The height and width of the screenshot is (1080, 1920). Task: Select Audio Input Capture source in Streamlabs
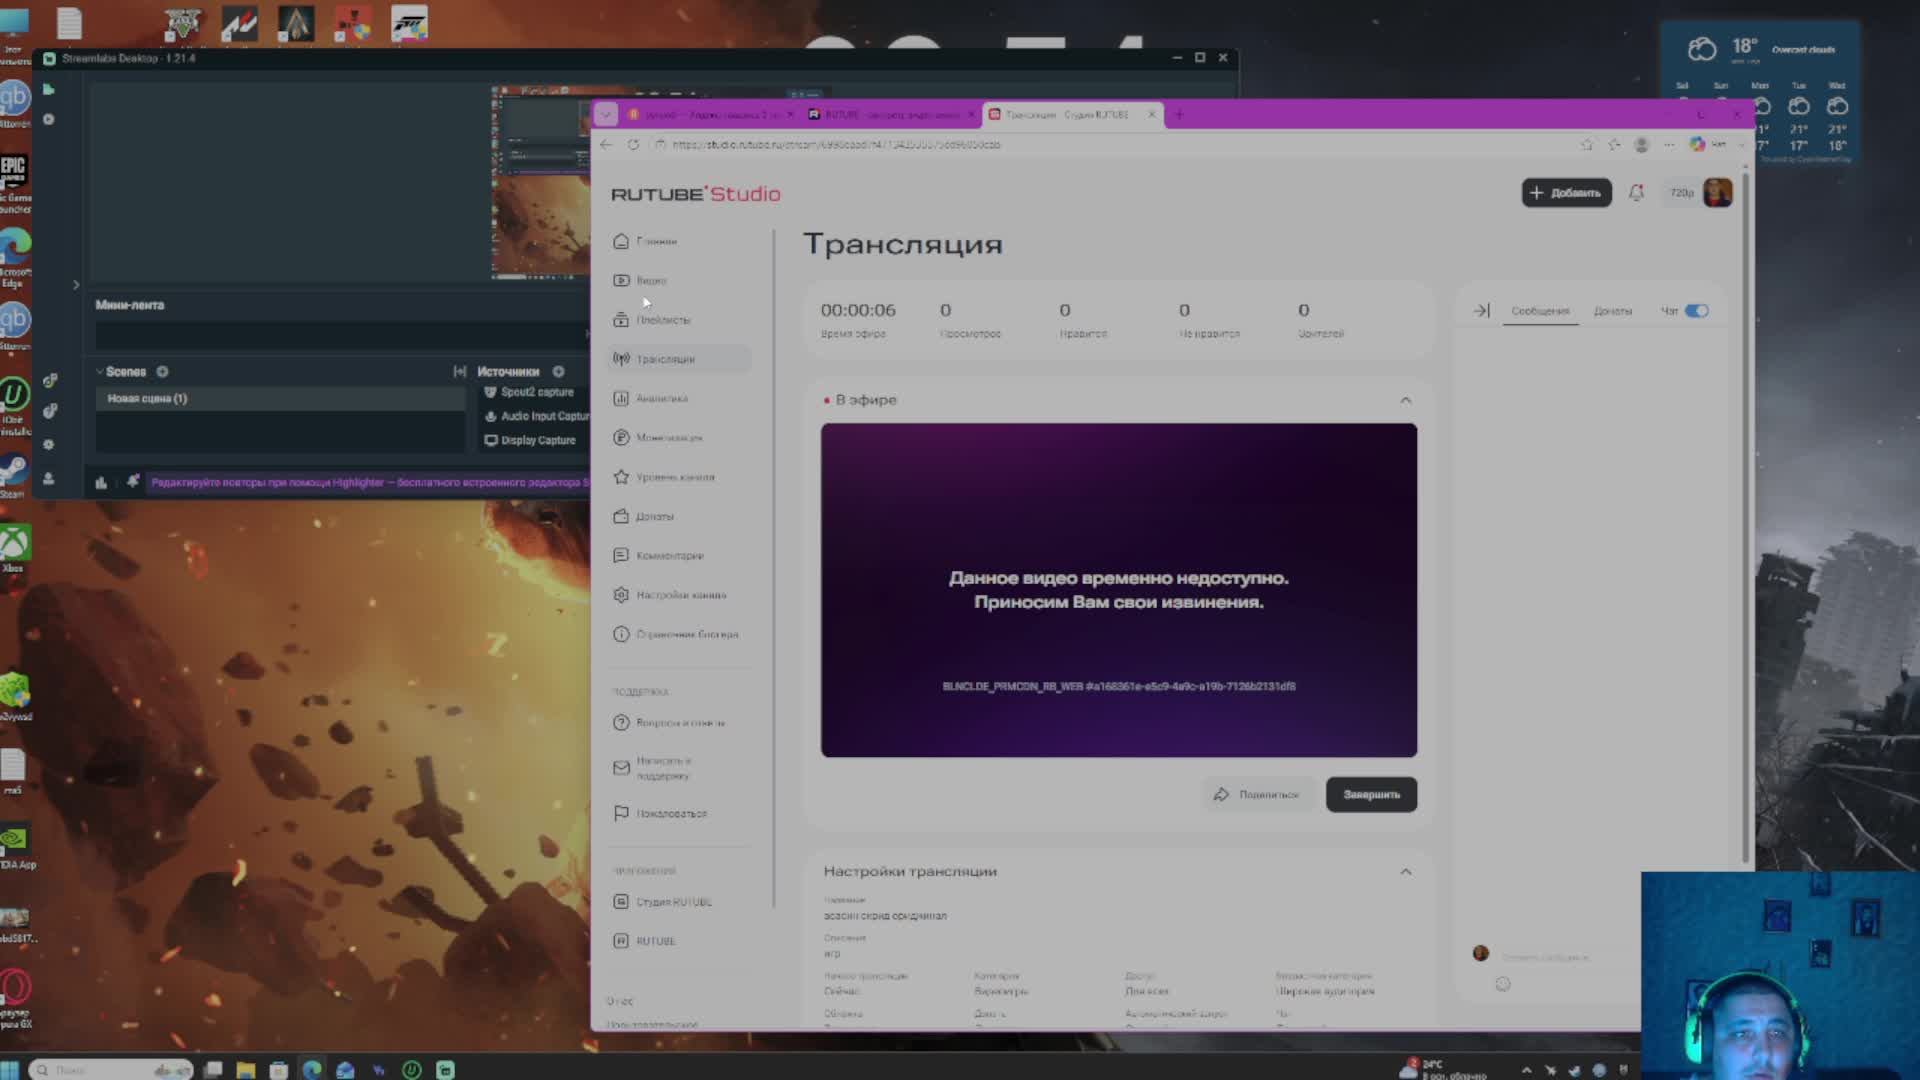click(x=537, y=416)
